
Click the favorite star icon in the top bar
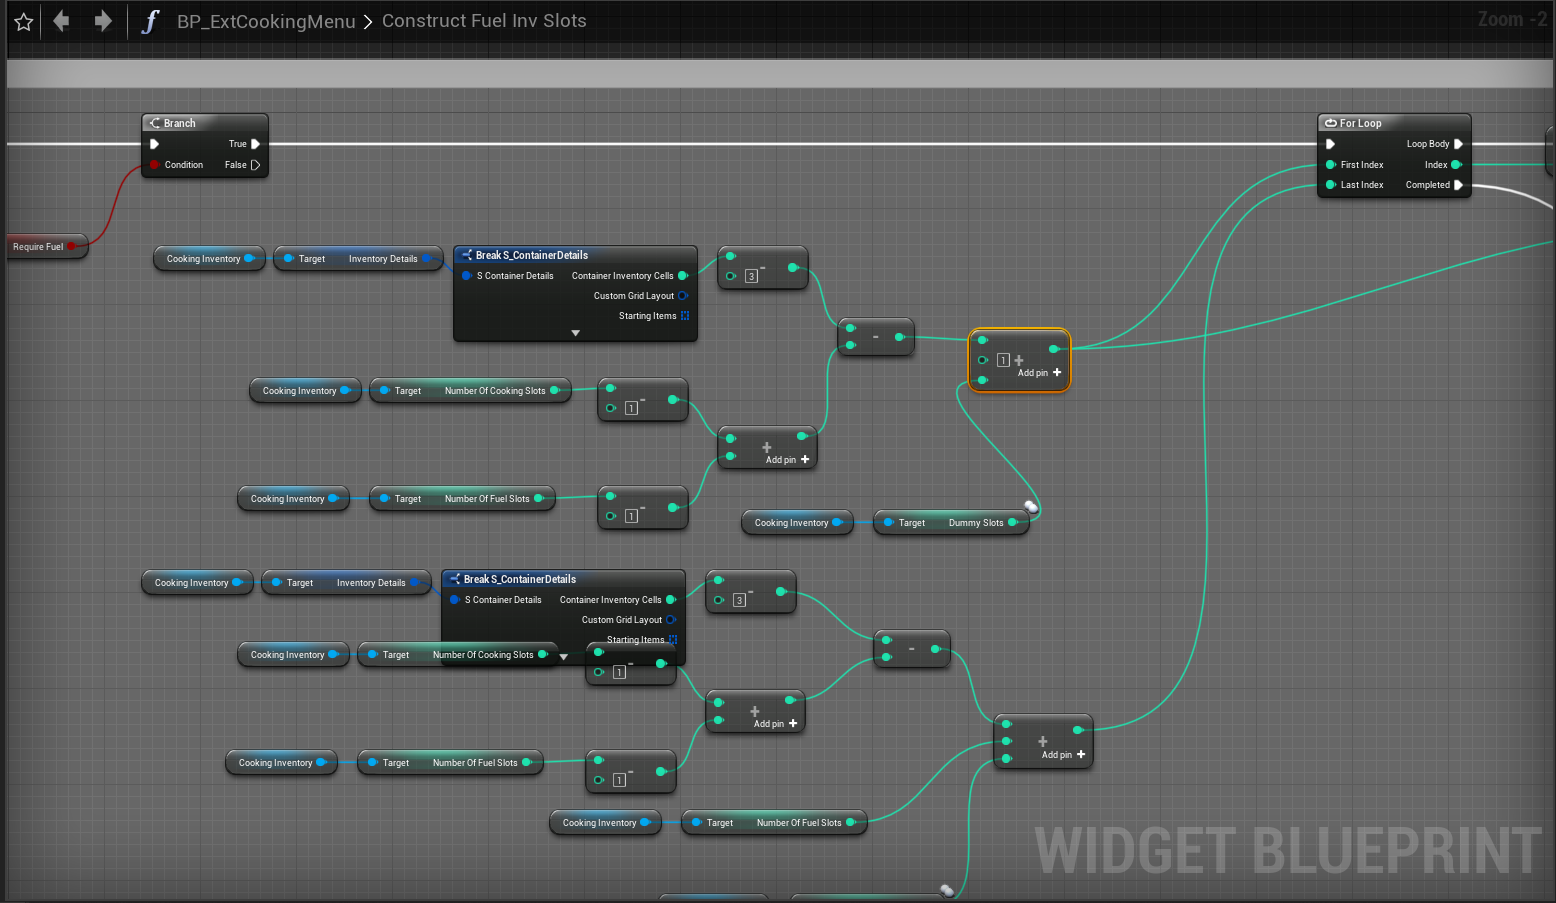[24, 21]
